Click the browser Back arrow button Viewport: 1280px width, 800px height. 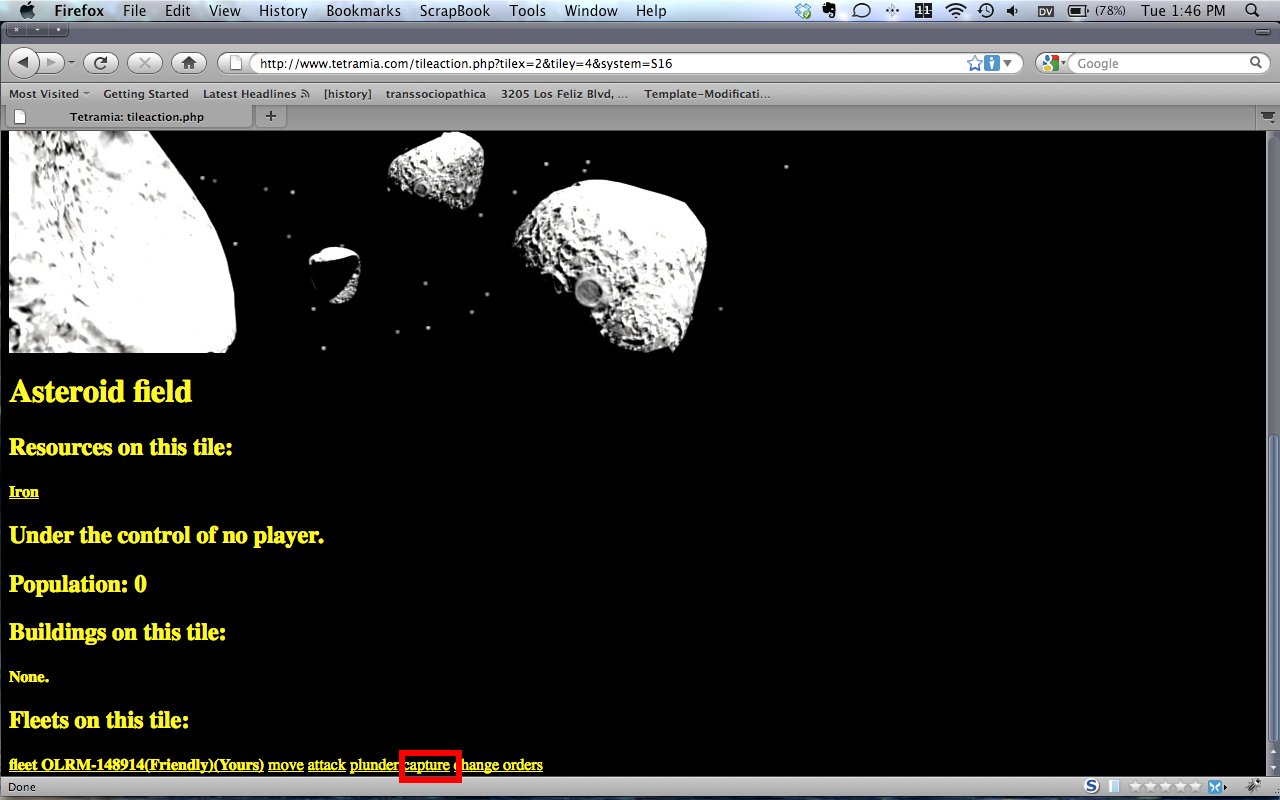pos(24,63)
